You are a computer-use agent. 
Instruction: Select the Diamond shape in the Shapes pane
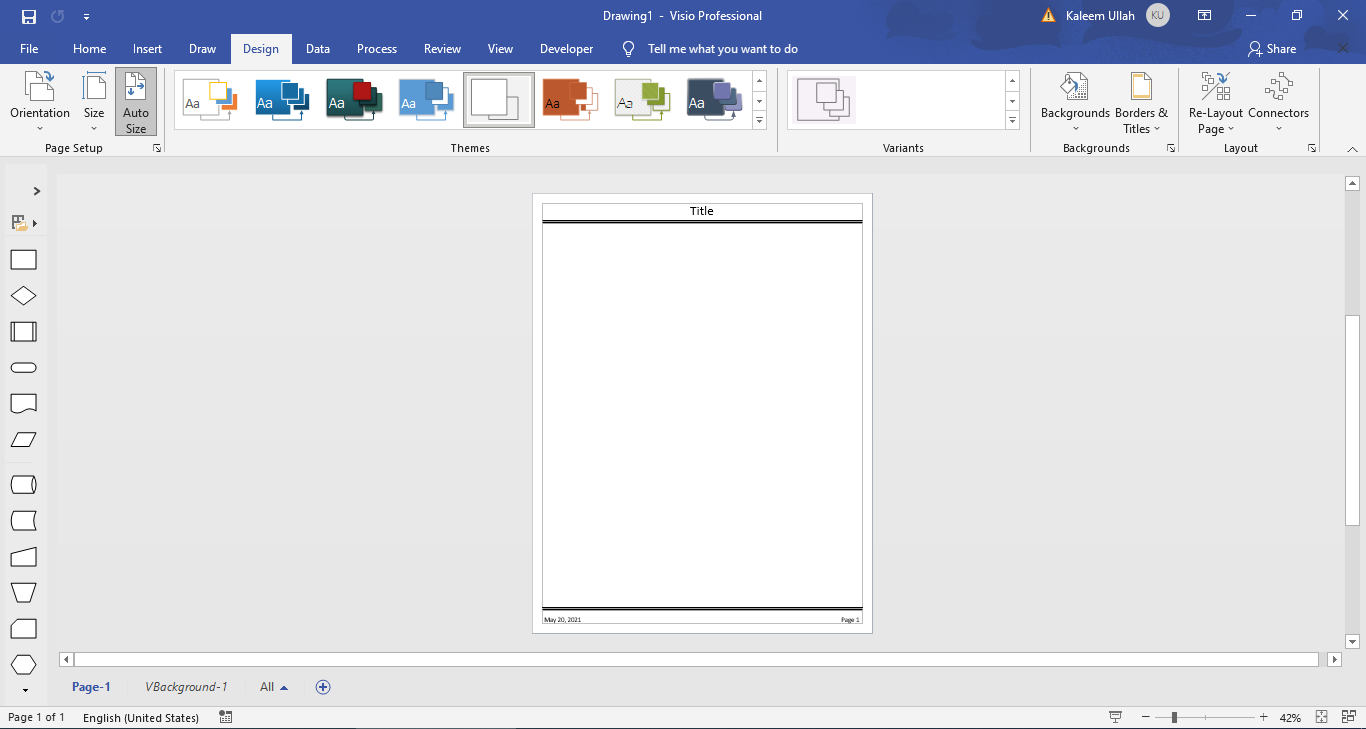(23, 295)
